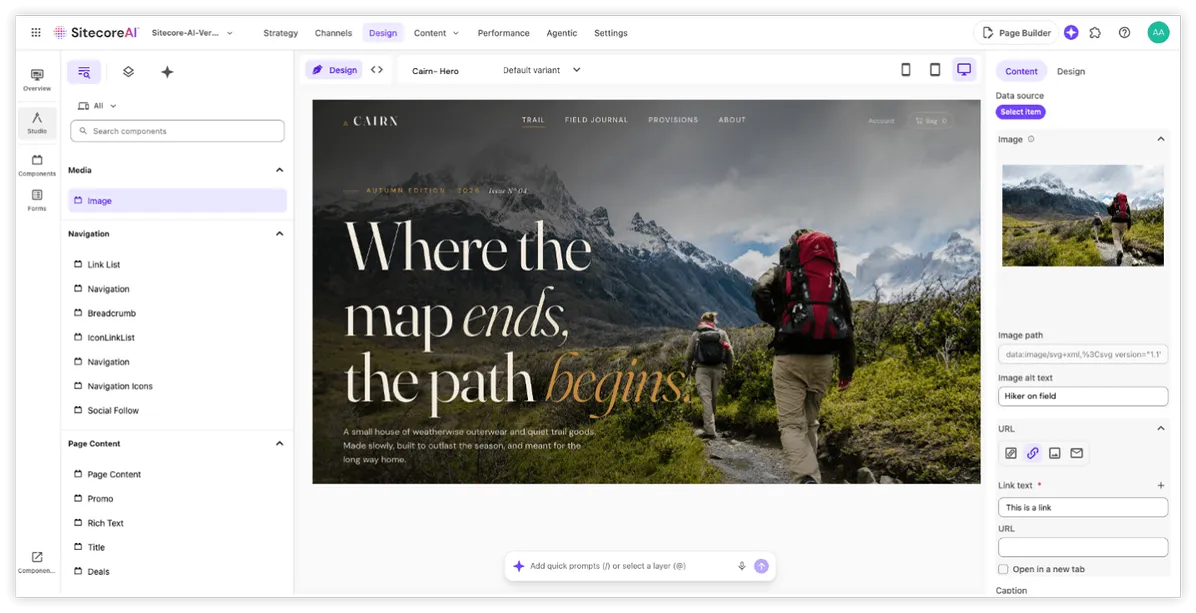Open the Default variant dropdown

click(542, 69)
